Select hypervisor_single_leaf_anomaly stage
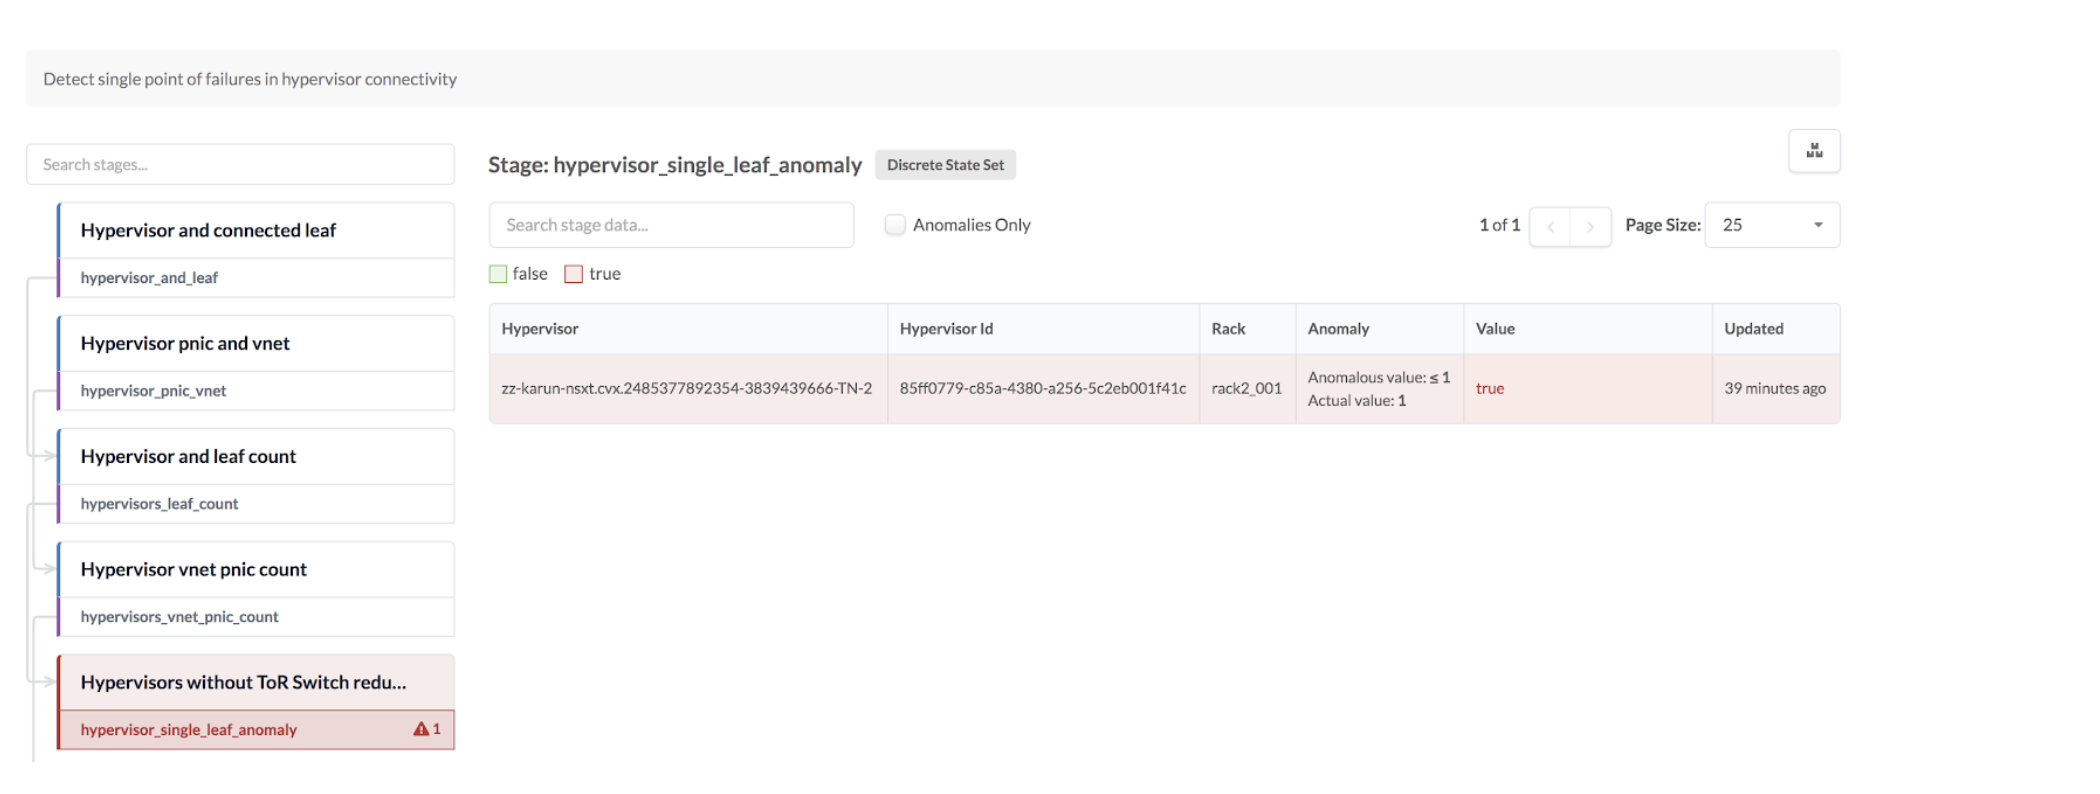Viewport: 2100px width, 794px height. (x=189, y=730)
